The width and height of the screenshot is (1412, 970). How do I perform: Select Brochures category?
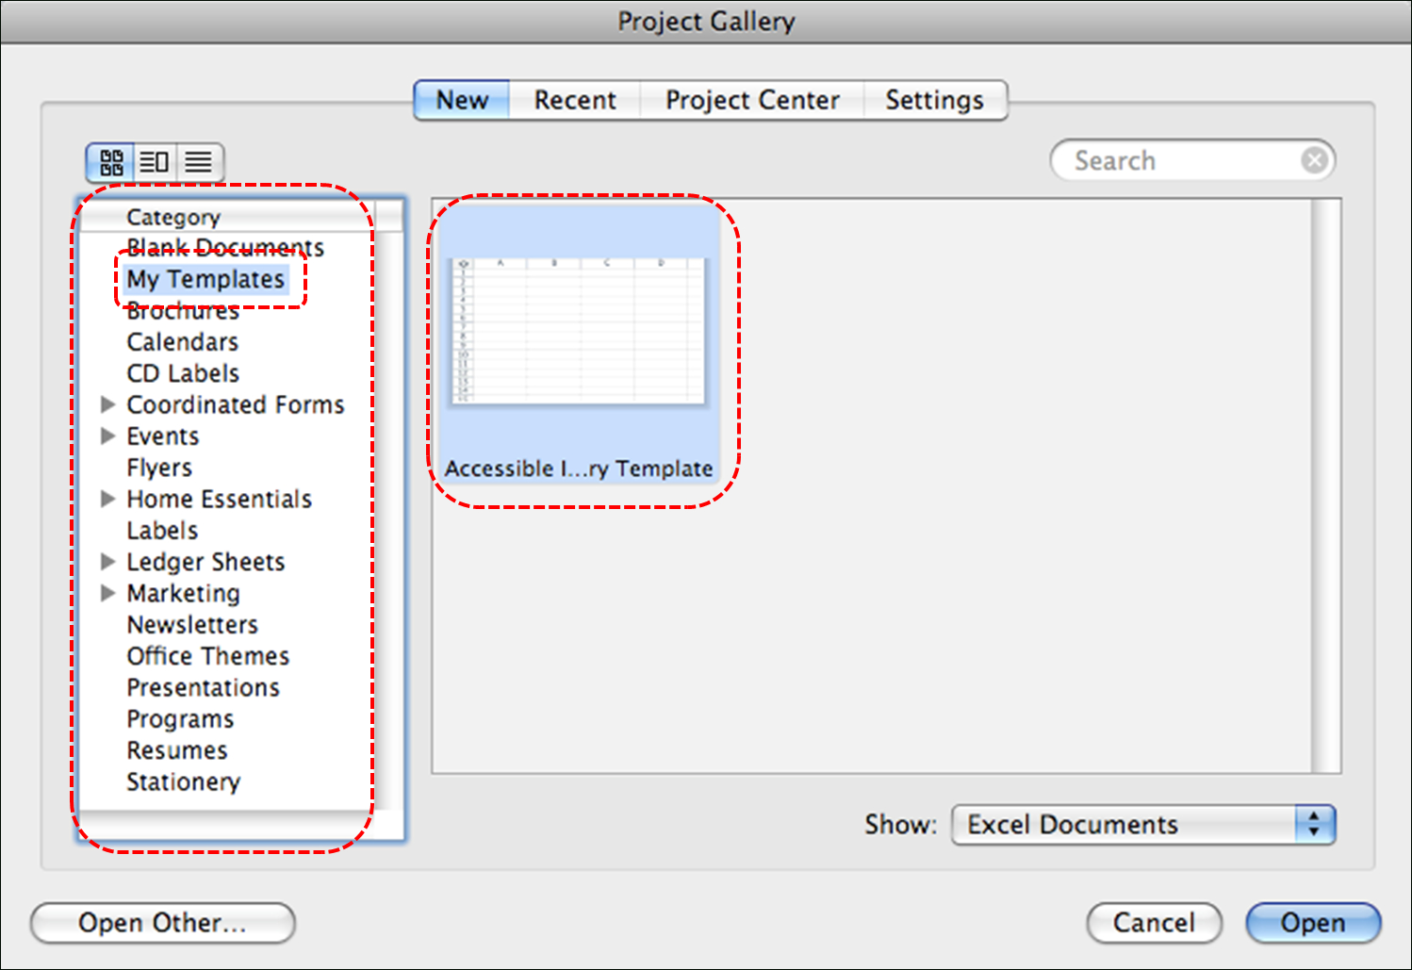pyautogui.click(x=183, y=311)
